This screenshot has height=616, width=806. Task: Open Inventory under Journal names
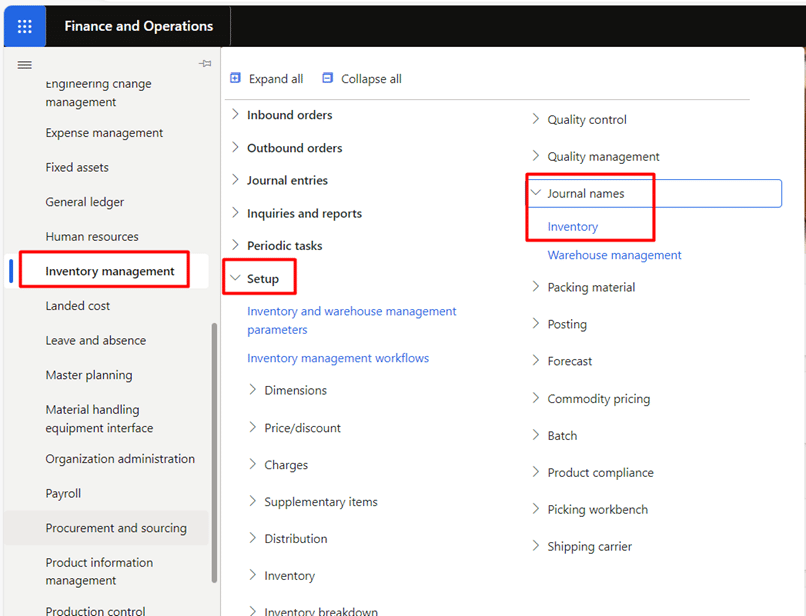(x=572, y=227)
